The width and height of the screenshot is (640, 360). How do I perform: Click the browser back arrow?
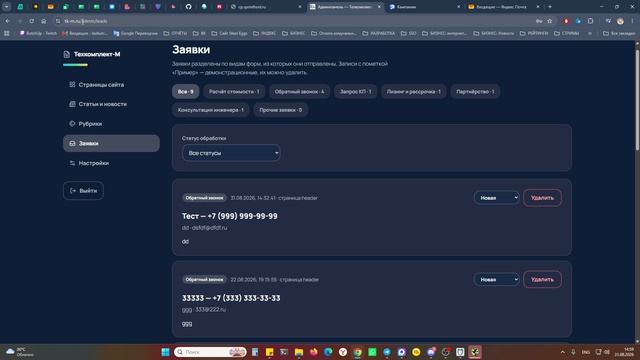click(x=8, y=21)
